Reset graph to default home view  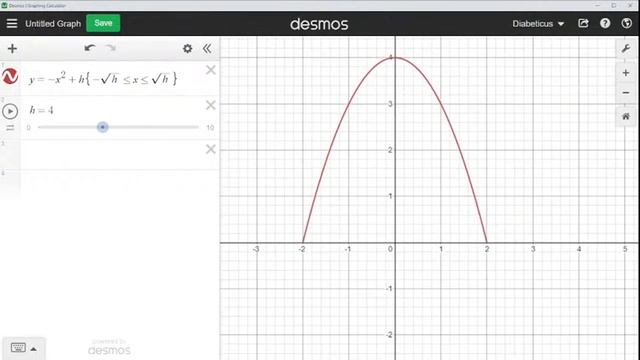[x=625, y=117]
